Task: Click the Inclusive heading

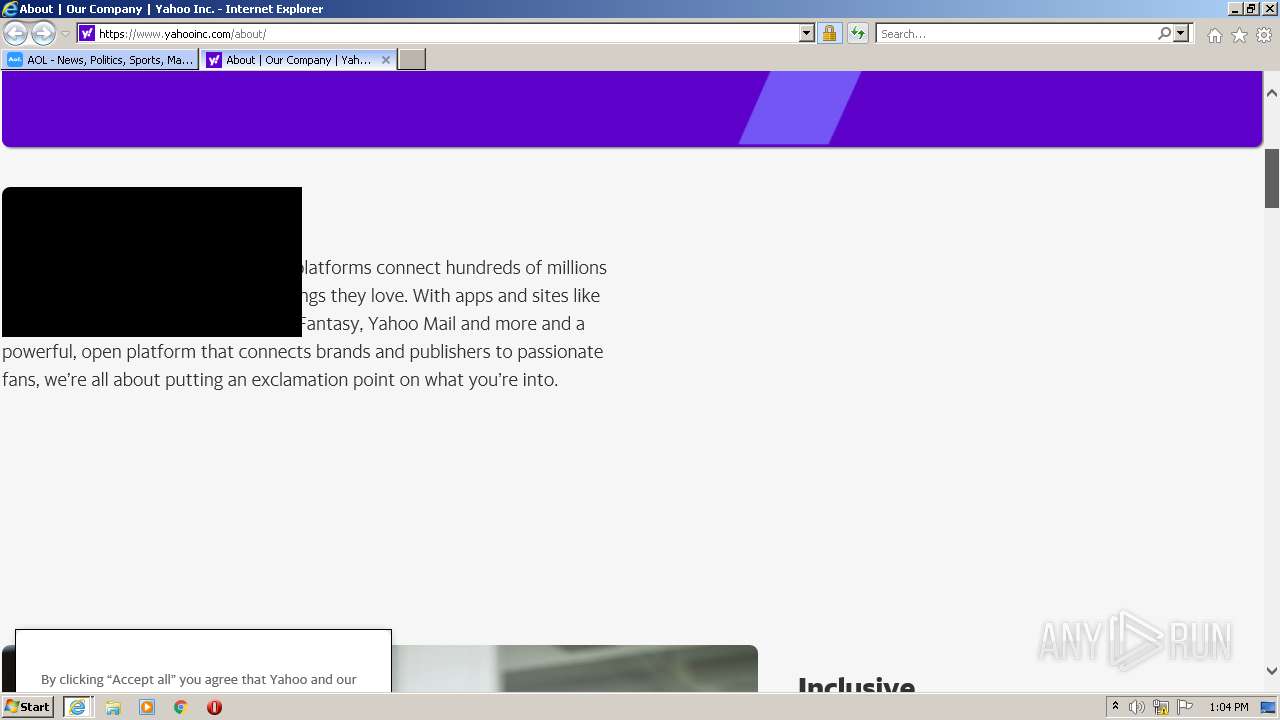Action: tap(856, 684)
